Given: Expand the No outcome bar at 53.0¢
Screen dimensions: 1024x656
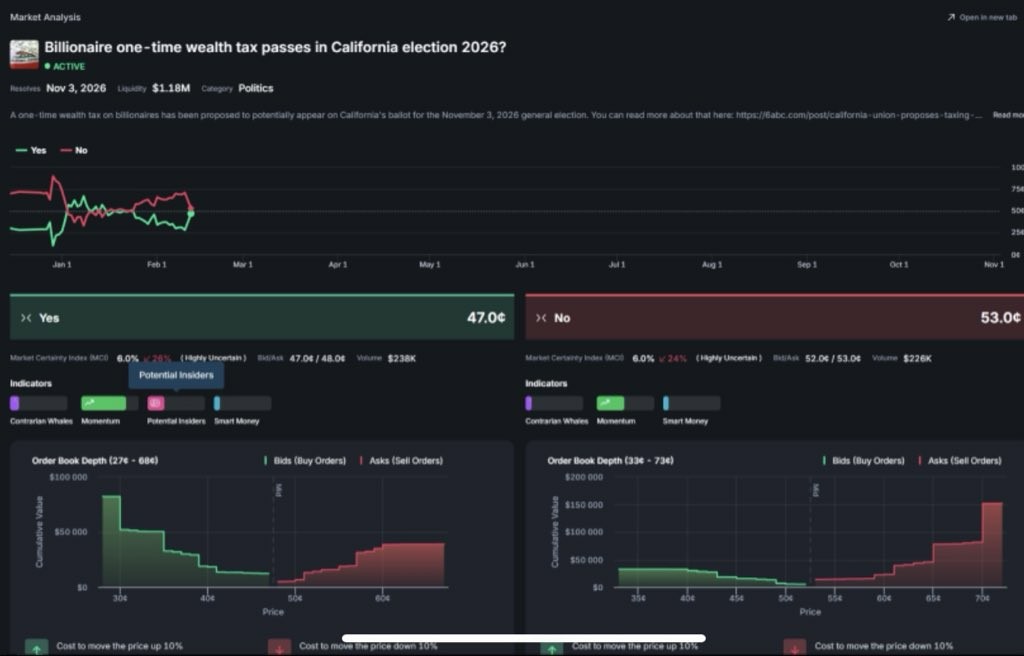Looking at the screenshot, I should pyautogui.click(x=775, y=317).
